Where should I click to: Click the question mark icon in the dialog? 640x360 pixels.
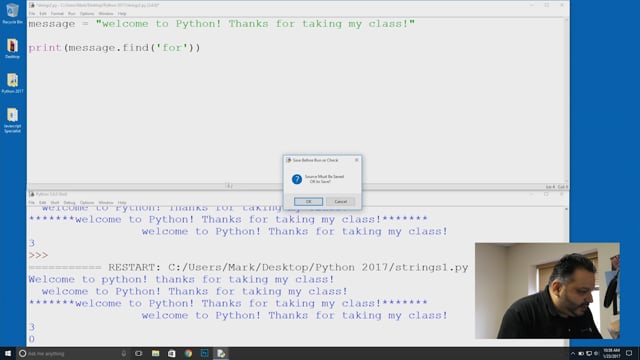pyautogui.click(x=297, y=179)
